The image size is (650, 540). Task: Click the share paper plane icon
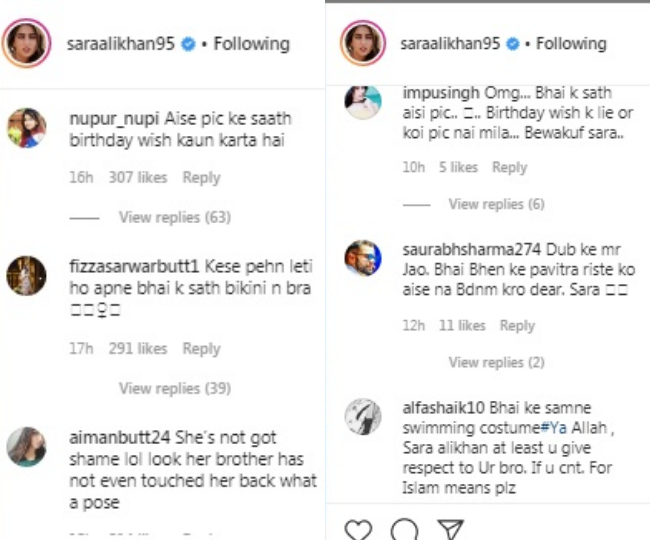pyautogui.click(x=450, y=527)
